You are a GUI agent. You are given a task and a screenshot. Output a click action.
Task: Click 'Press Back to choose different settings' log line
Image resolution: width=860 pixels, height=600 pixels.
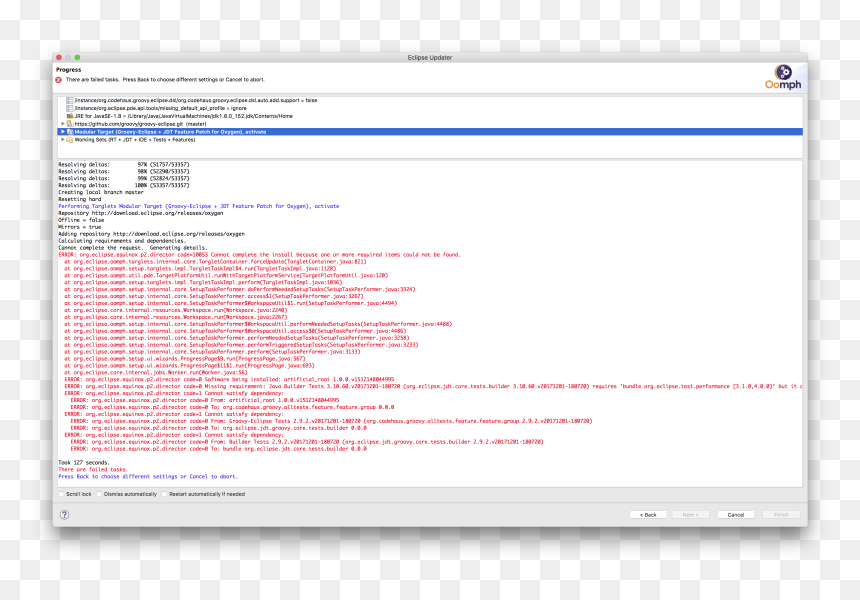(148, 477)
